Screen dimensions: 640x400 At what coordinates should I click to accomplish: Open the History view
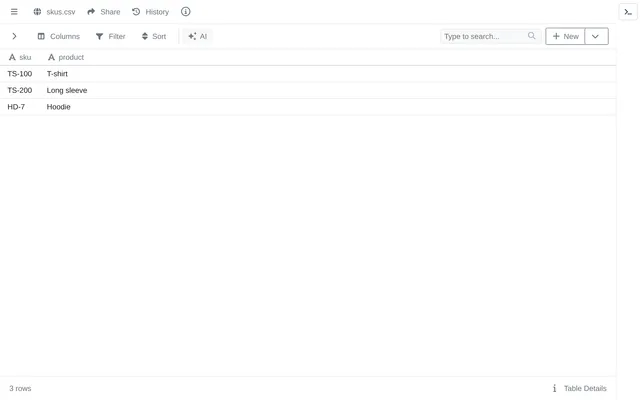tap(151, 12)
